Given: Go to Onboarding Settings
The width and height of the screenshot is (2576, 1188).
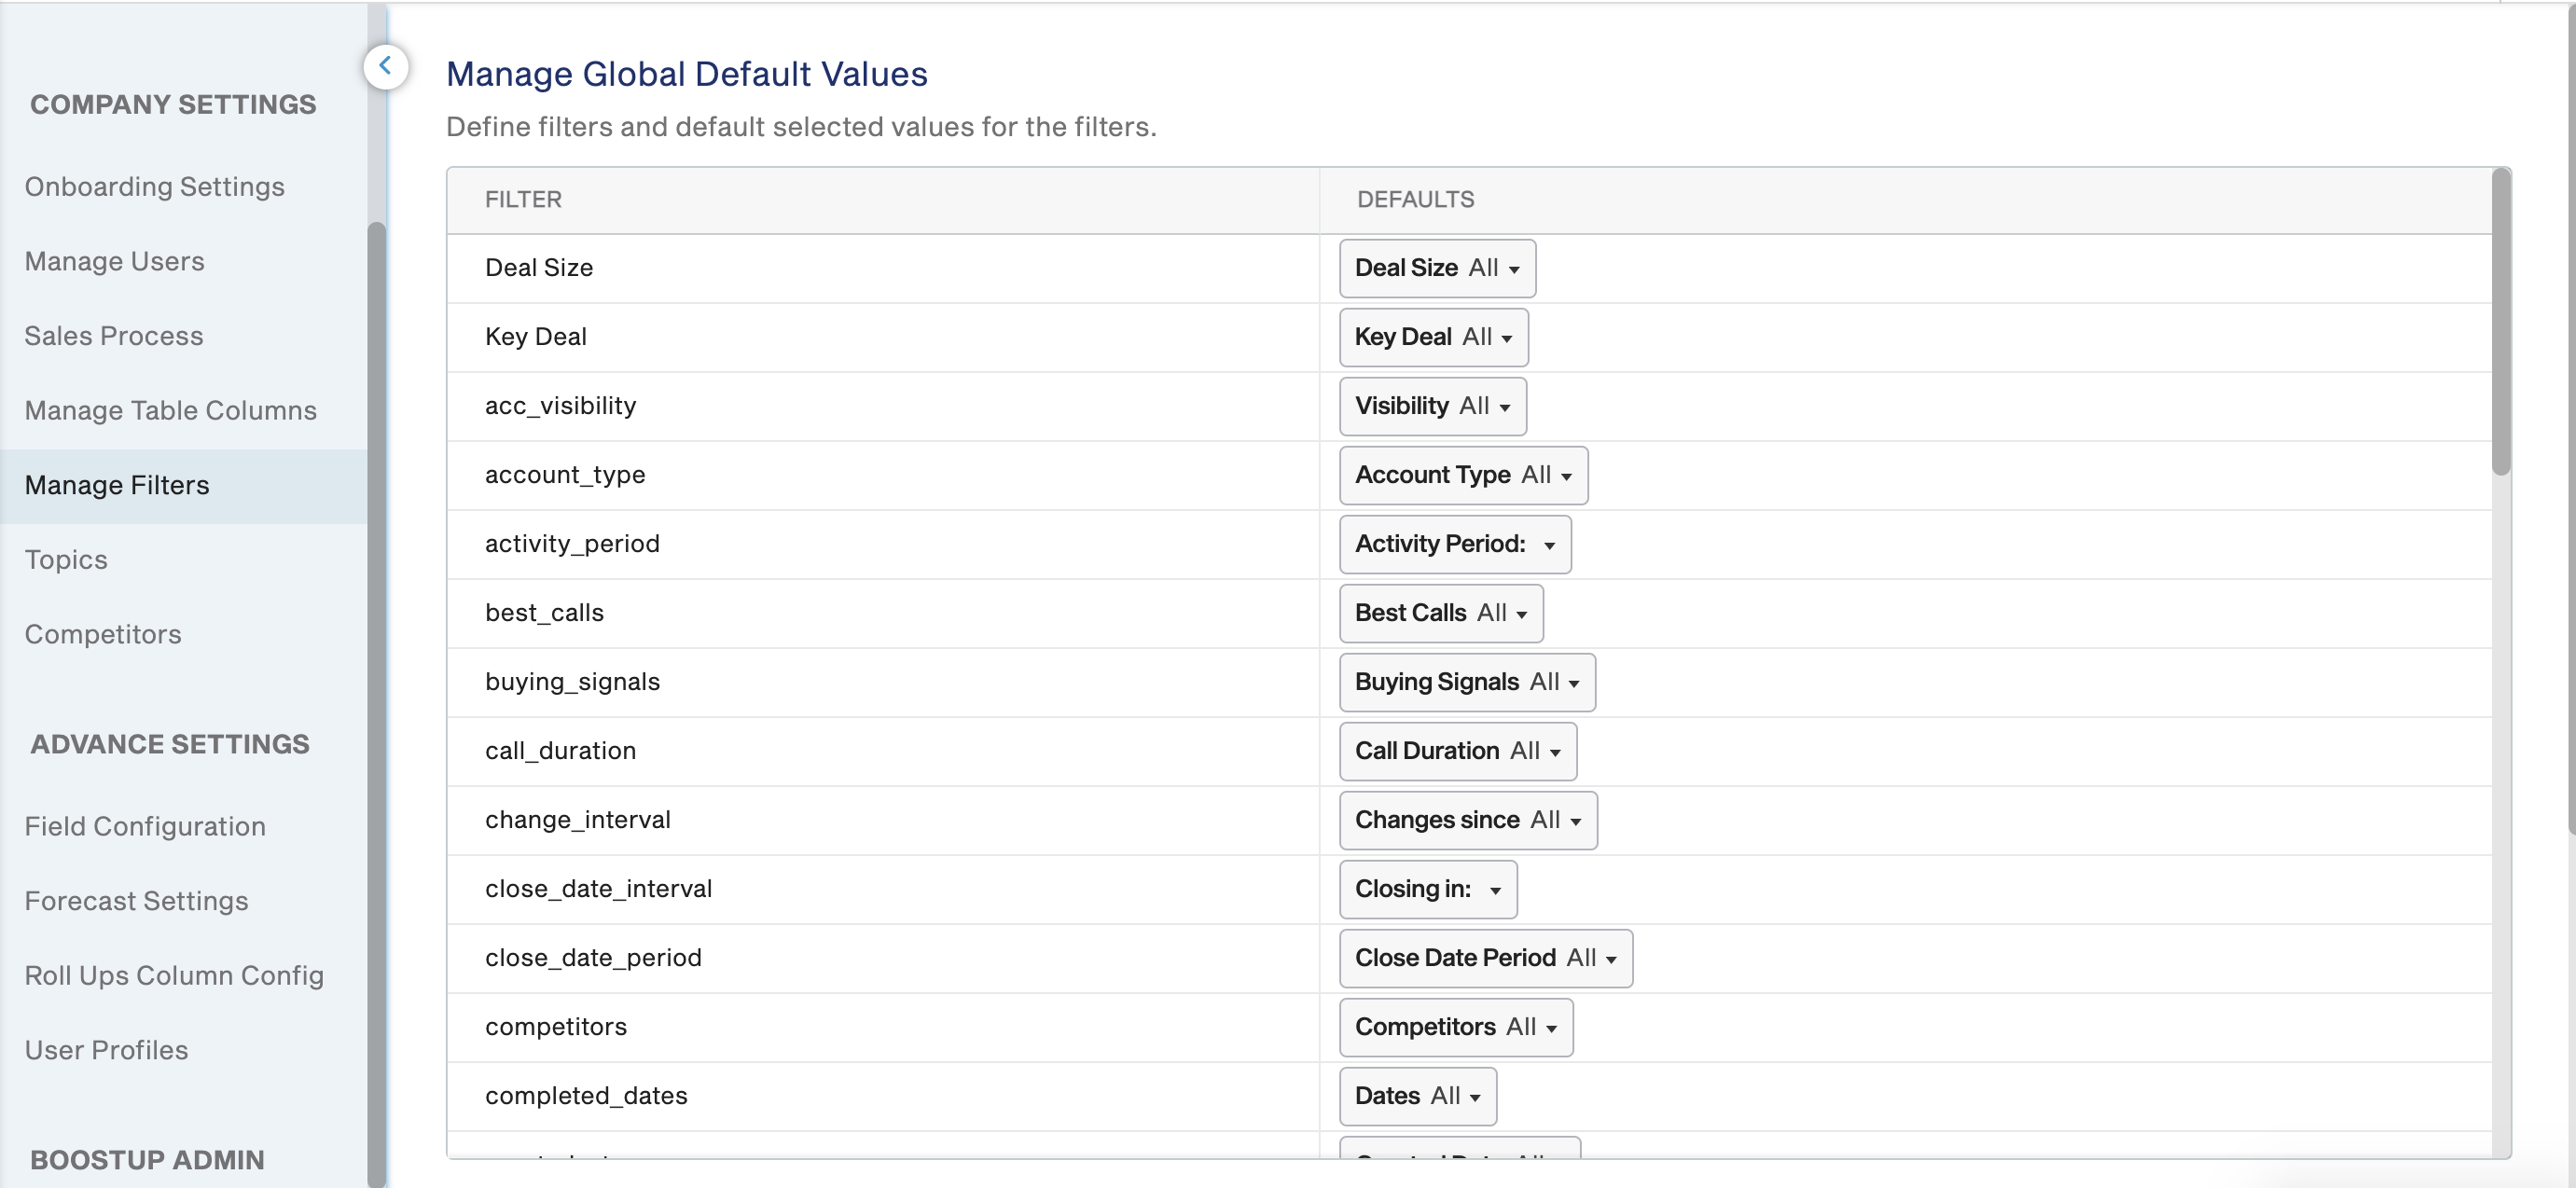Looking at the screenshot, I should point(155,187).
